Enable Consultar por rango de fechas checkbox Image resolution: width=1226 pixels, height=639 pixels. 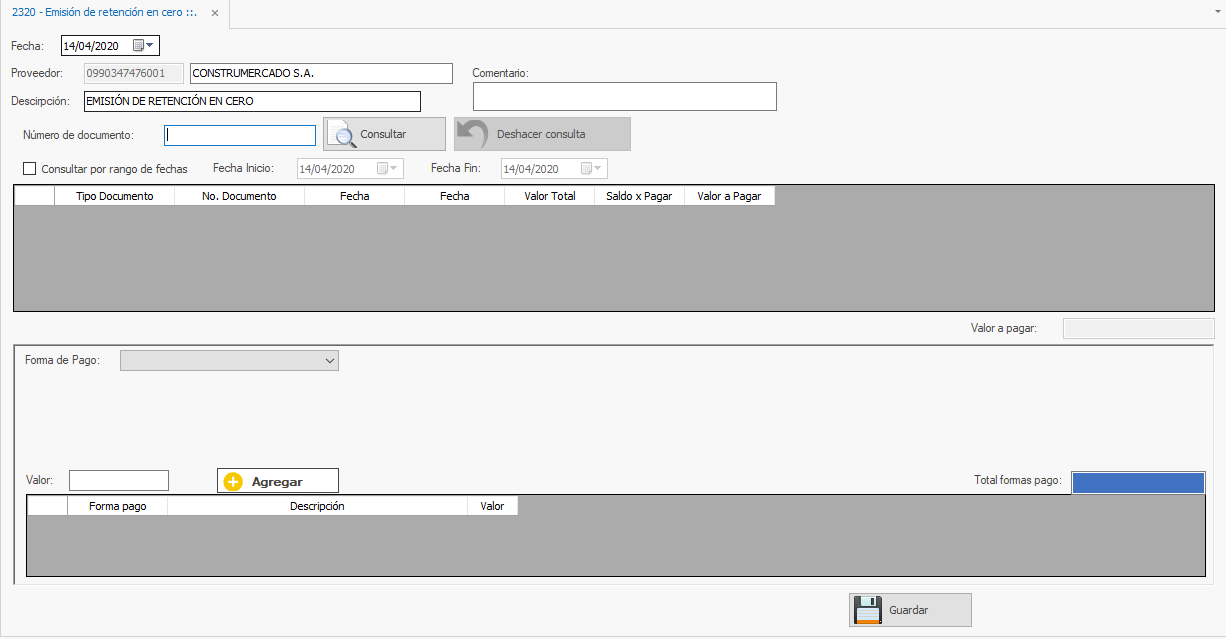pyautogui.click(x=29, y=169)
